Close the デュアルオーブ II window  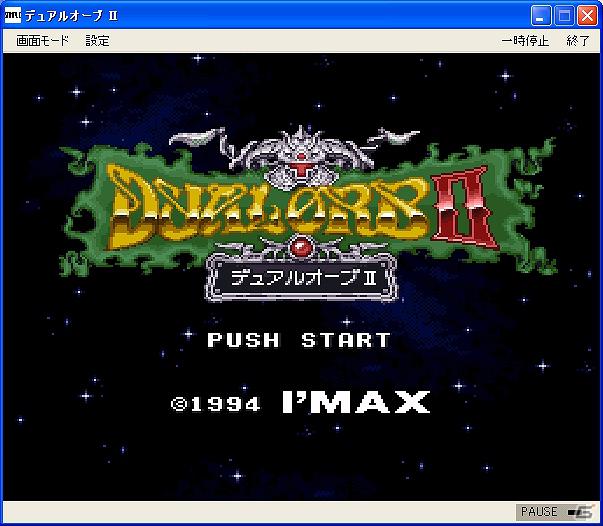coord(588,16)
